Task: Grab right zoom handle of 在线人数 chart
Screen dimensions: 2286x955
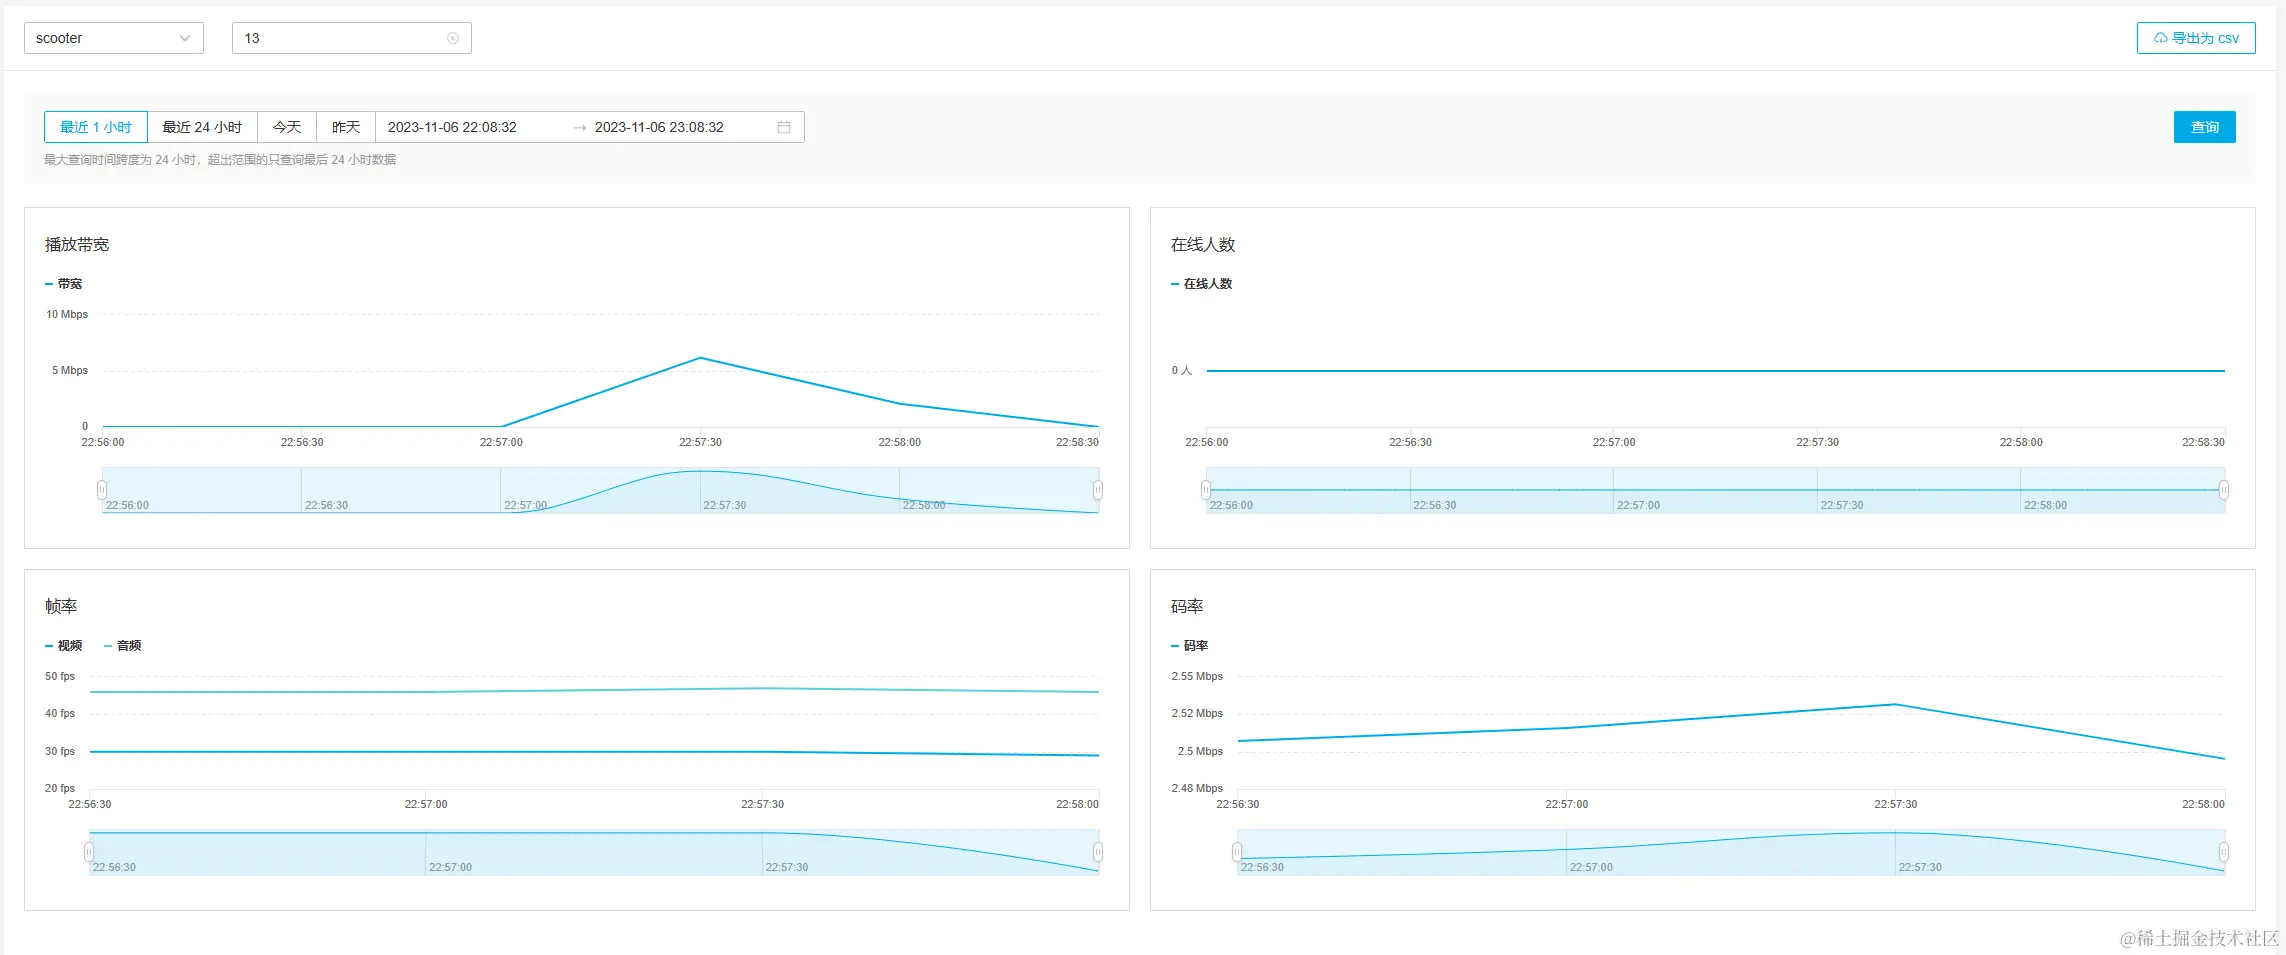Action: 2224,490
